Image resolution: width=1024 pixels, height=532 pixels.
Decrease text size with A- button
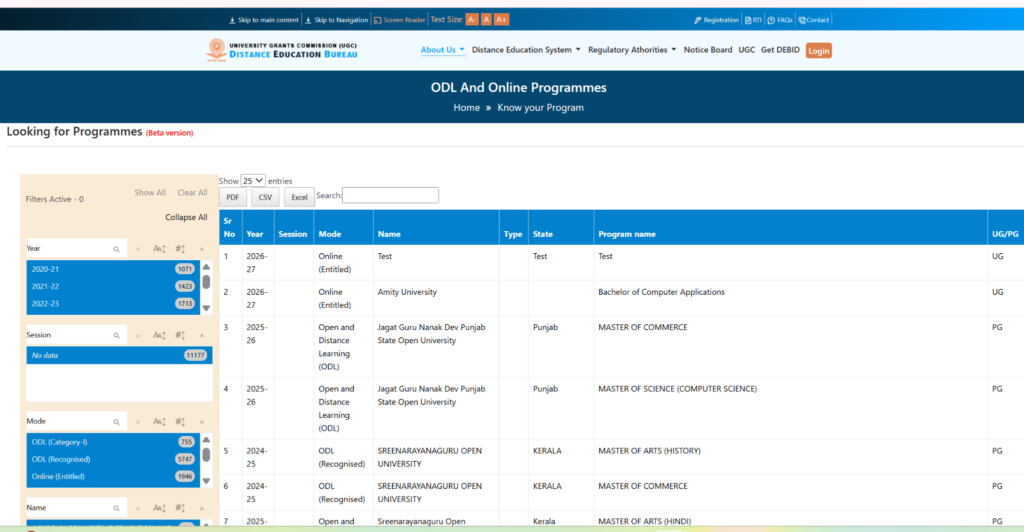coord(472,20)
